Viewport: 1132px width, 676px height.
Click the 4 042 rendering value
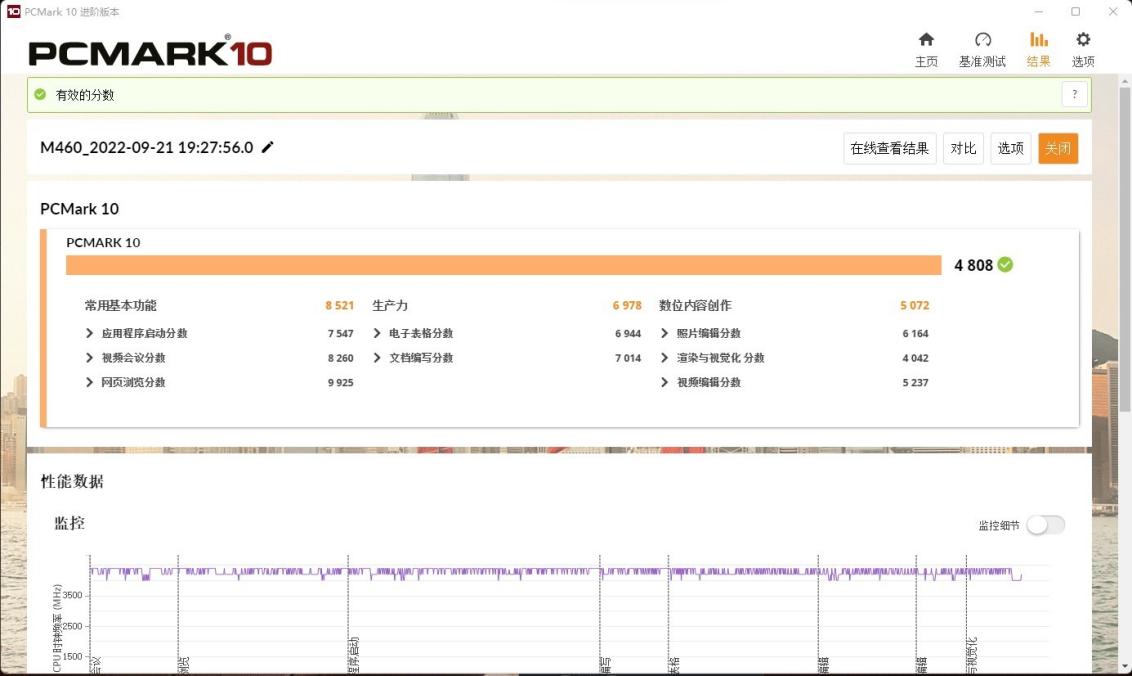[915, 358]
